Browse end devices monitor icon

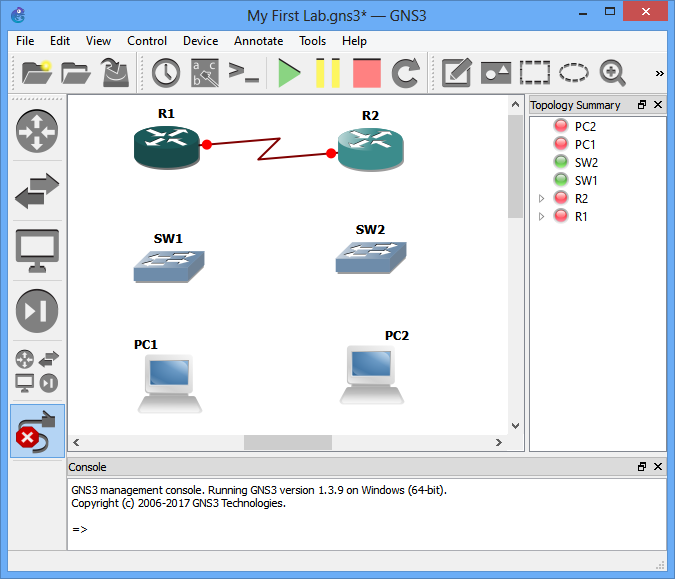(x=37, y=251)
